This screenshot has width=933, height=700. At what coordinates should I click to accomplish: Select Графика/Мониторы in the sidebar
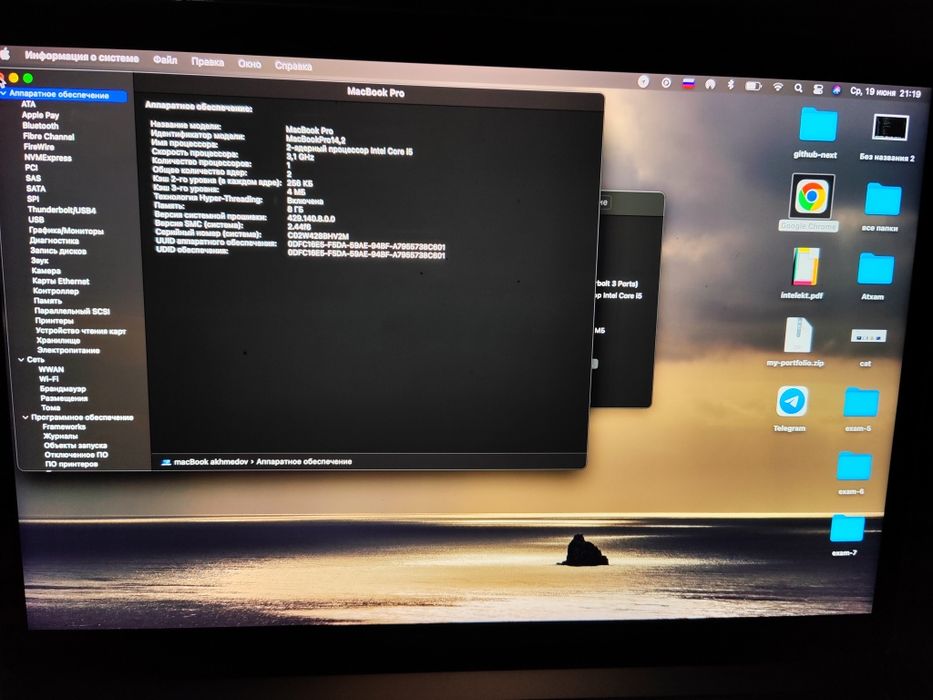click(66, 230)
